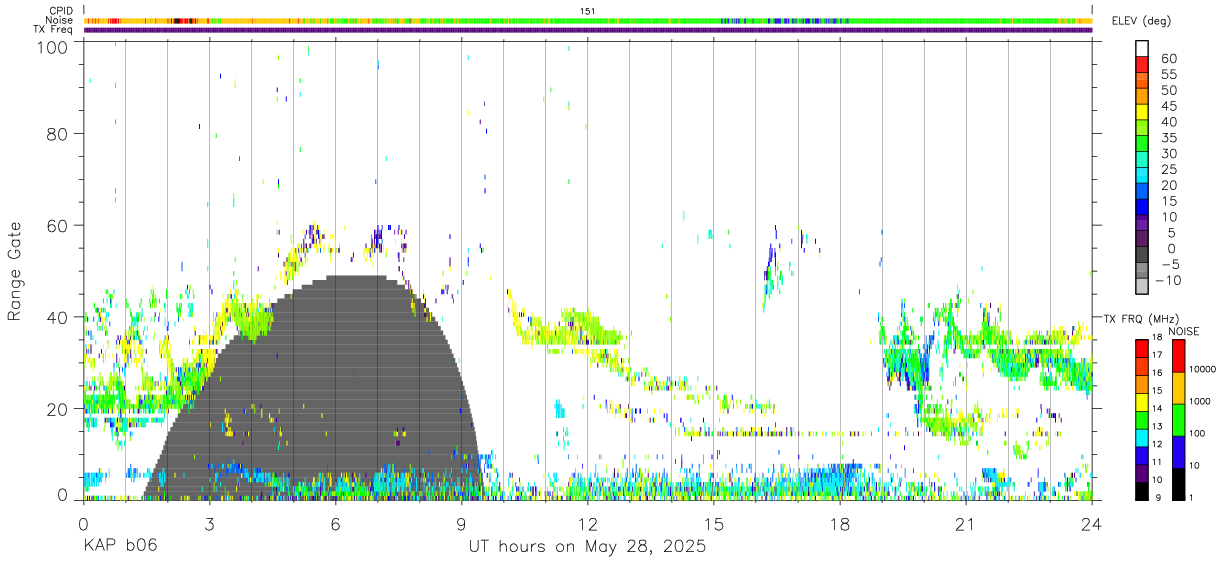Click the light gray bottom segment of the ELEV bar

(x=1142, y=288)
